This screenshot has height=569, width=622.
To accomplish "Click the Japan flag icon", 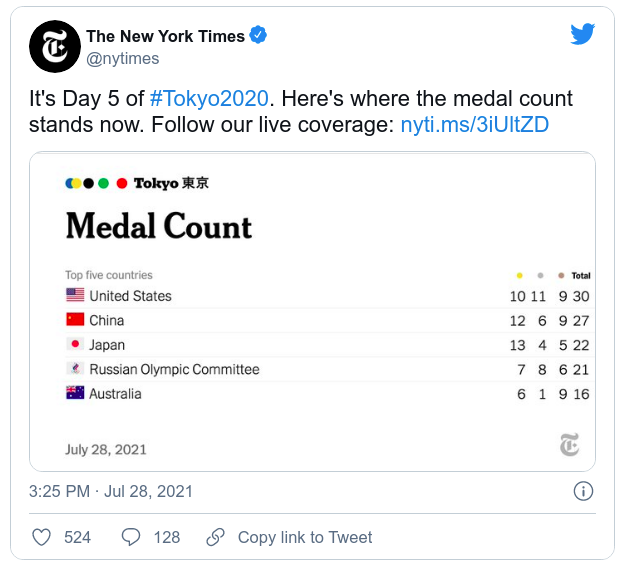I will point(75,345).
